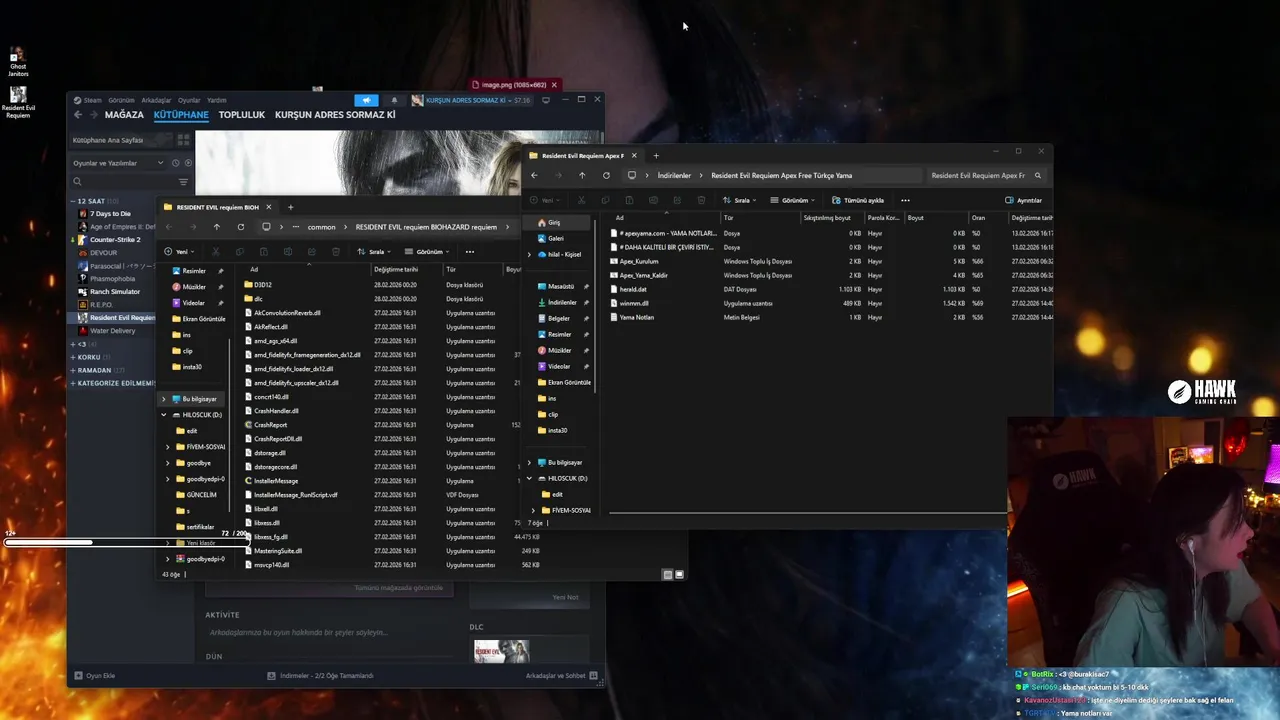Go back in the Apex Türkçe Yama Explorer
Screen dimensions: 1280x720
point(534,175)
